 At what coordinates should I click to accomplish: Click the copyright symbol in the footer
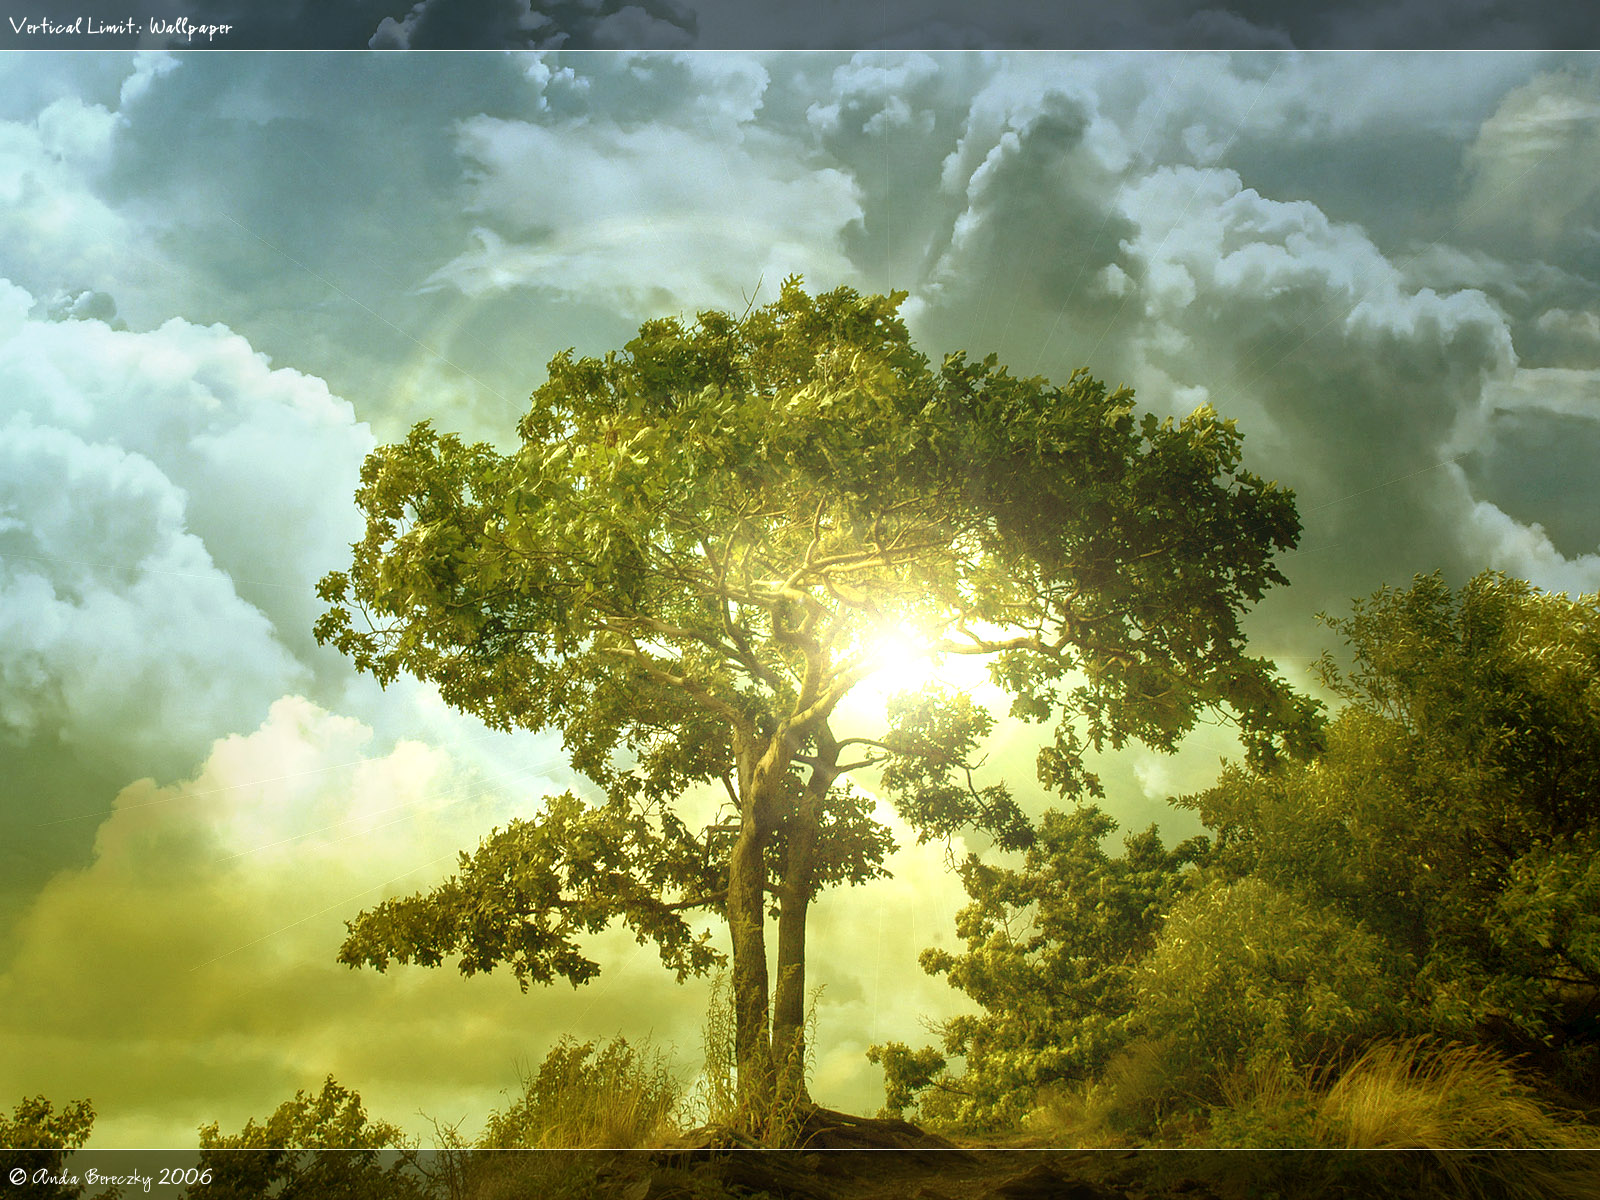pyautogui.click(x=17, y=1177)
